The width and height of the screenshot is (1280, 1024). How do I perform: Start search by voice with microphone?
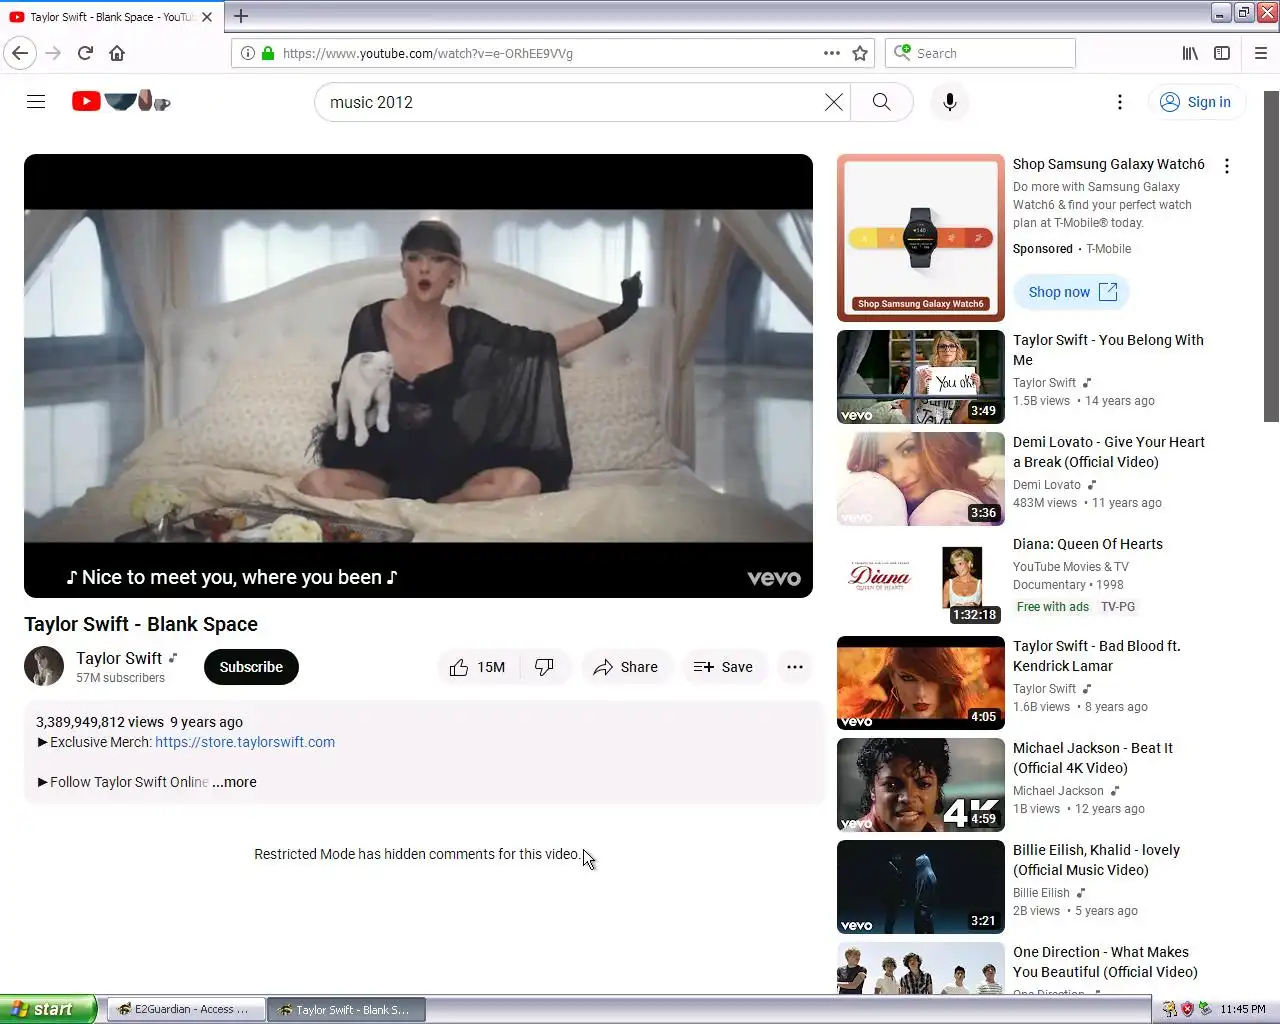tap(950, 102)
